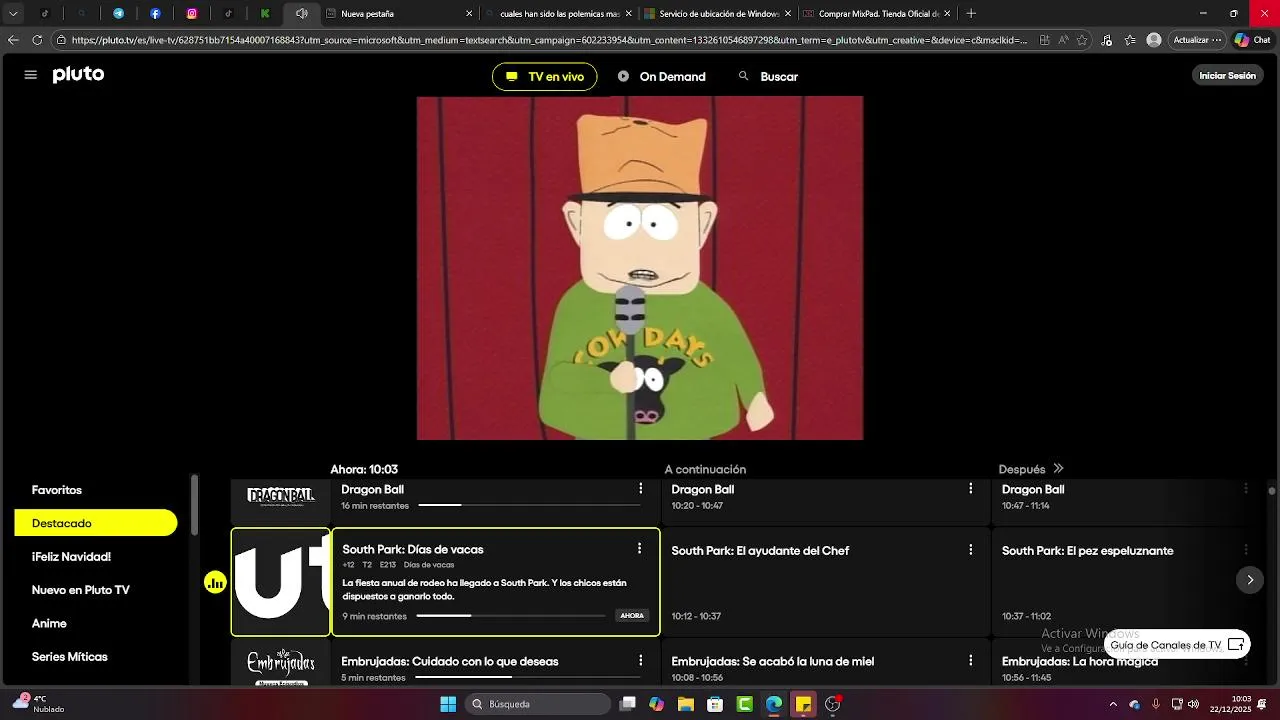This screenshot has width=1280, height=720.
Task: Open a new browser tab
Action: click(x=971, y=14)
